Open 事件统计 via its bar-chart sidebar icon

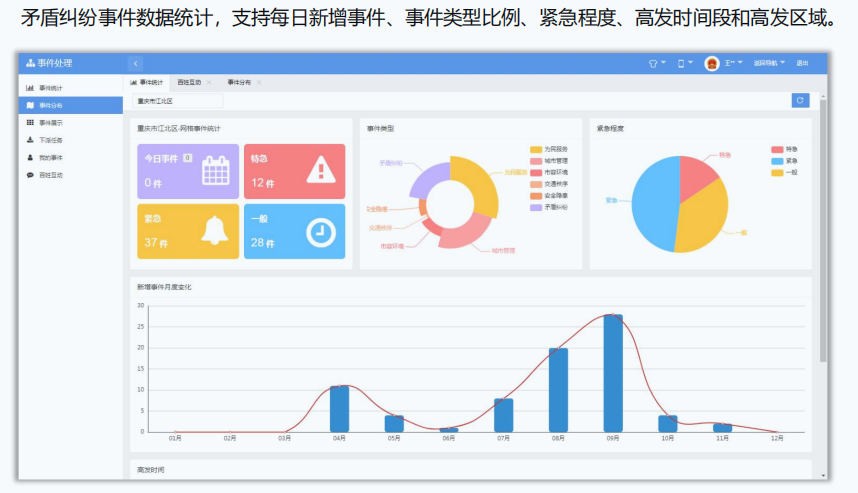(x=30, y=88)
